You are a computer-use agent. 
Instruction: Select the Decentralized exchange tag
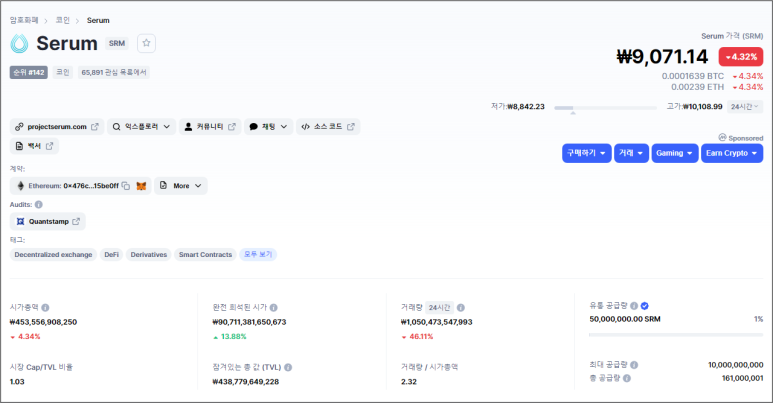click(53, 255)
